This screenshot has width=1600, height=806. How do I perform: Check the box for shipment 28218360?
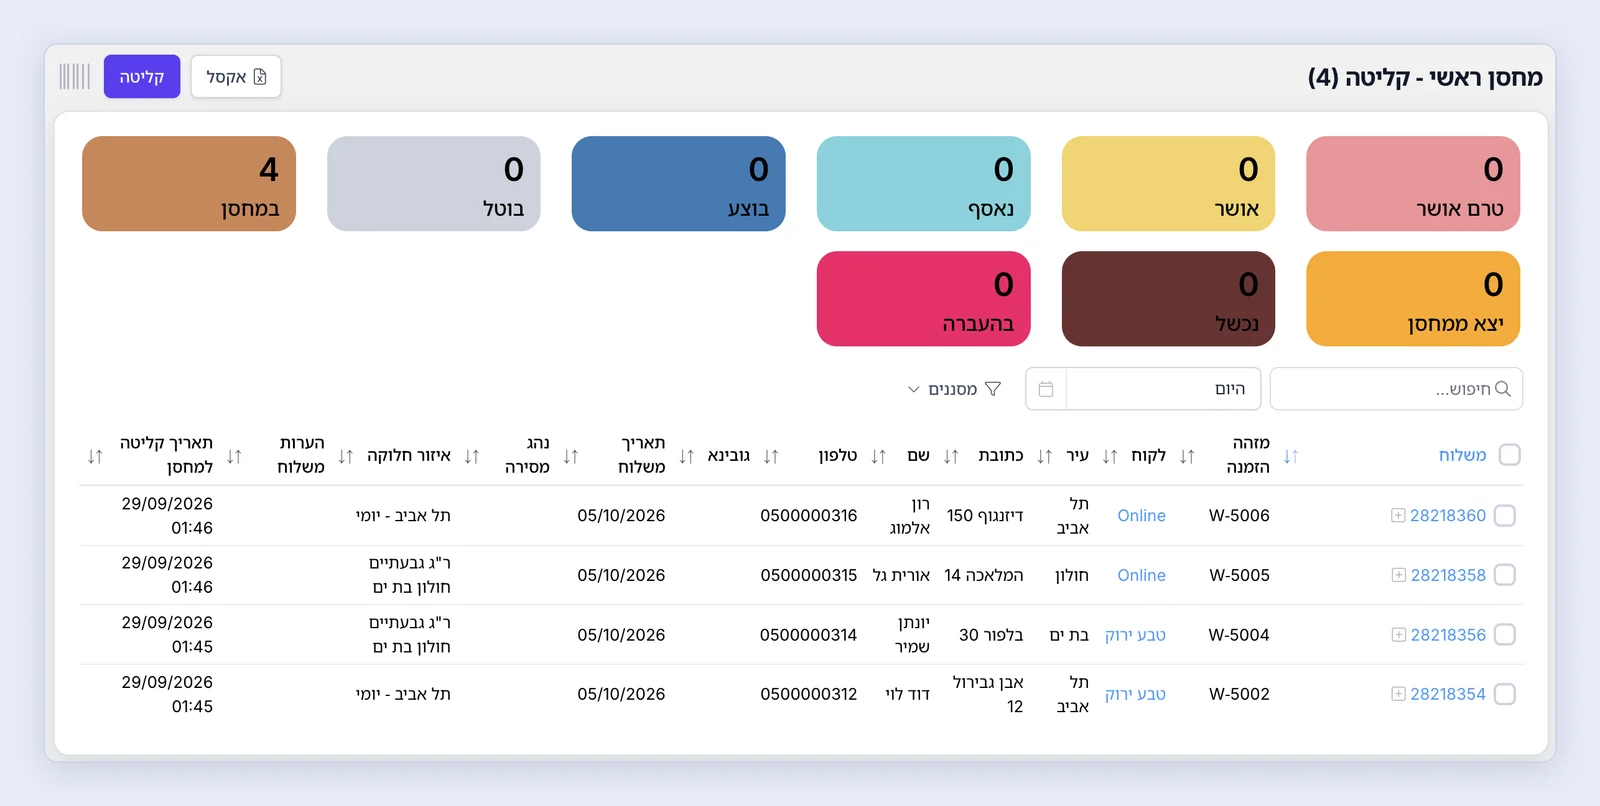coord(1505,515)
